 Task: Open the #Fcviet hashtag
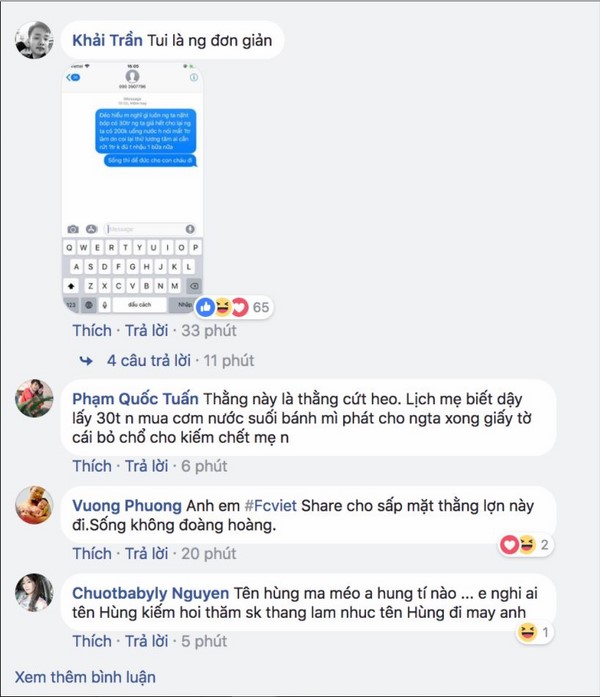[x=271, y=506]
